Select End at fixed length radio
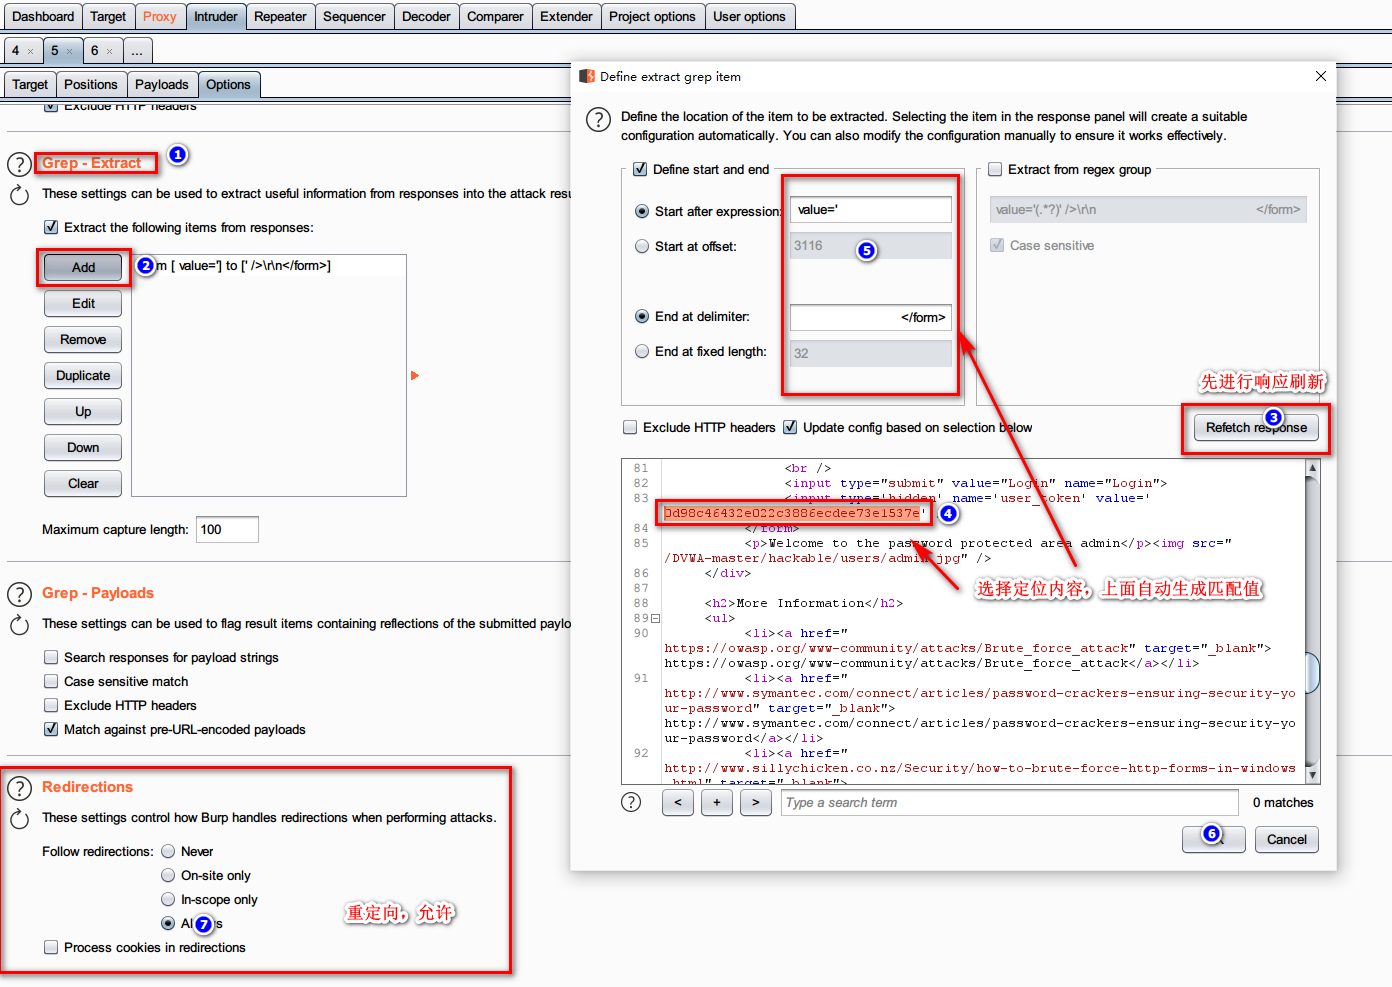Viewport: 1392px width, 987px height. (642, 351)
